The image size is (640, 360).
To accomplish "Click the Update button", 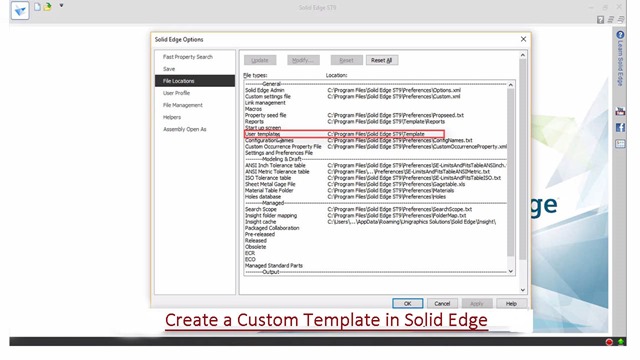I will [260, 60].
